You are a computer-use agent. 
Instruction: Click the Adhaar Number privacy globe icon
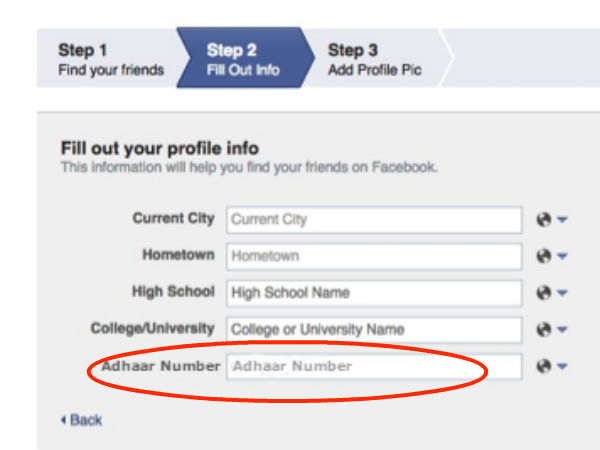click(544, 367)
